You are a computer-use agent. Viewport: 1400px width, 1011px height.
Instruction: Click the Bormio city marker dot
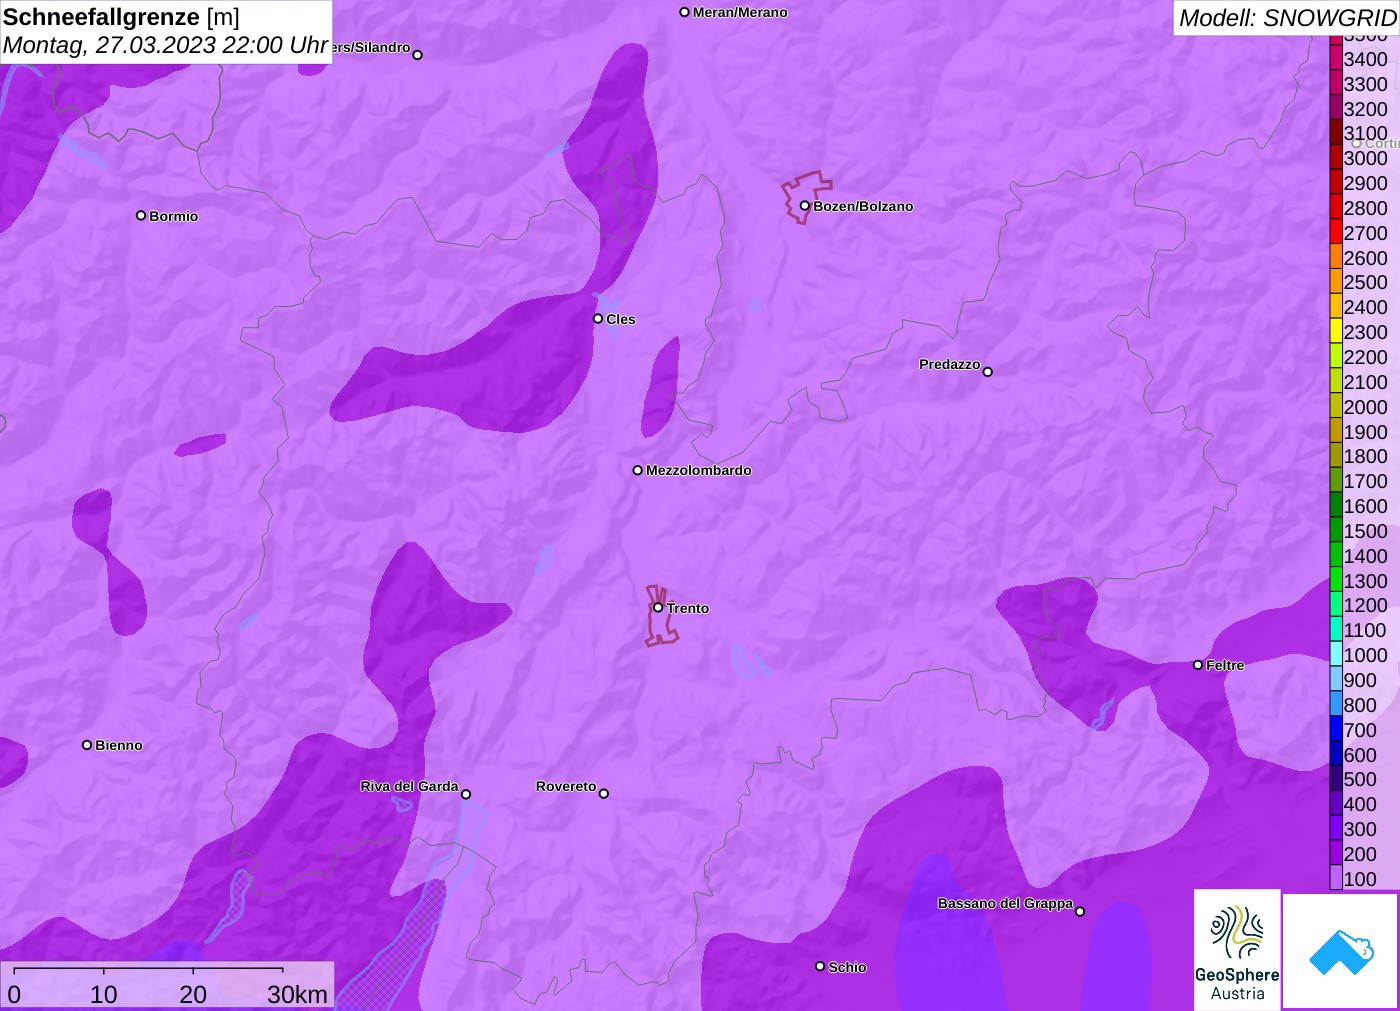[141, 216]
